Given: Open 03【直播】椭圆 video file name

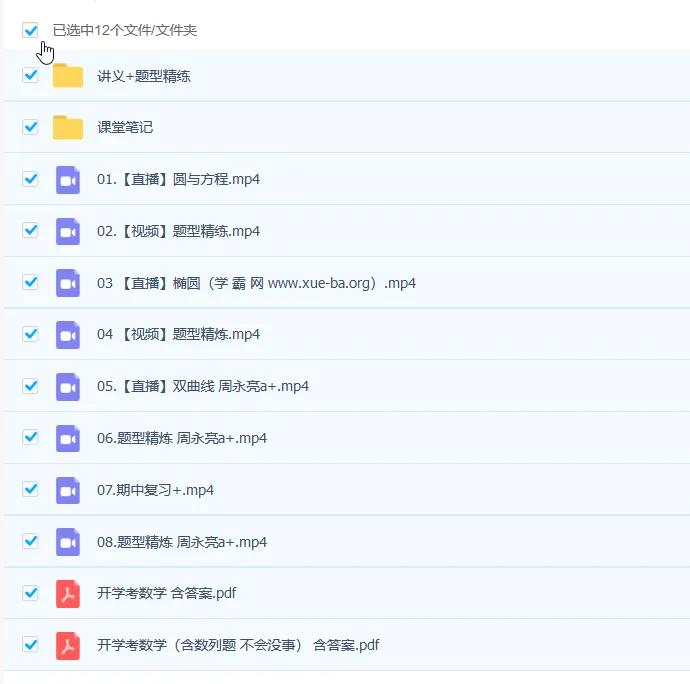Looking at the screenshot, I should tap(256, 283).
